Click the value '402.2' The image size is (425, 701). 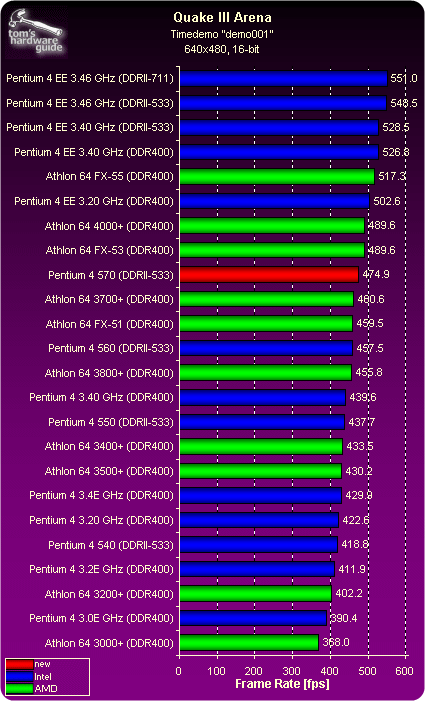click(348, 594)
